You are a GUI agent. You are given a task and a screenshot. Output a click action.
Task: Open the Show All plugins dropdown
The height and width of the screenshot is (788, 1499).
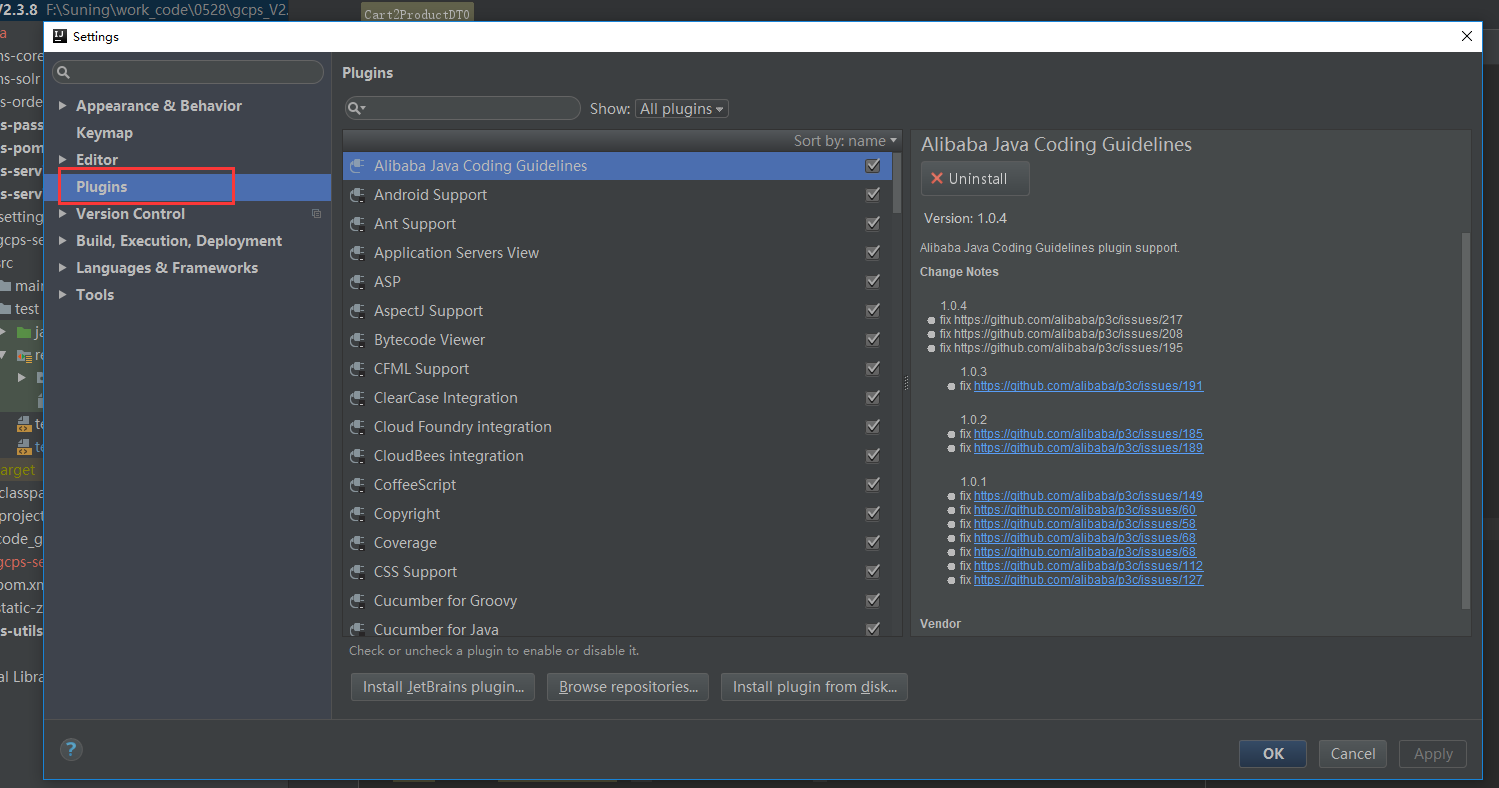pos(682,109)
